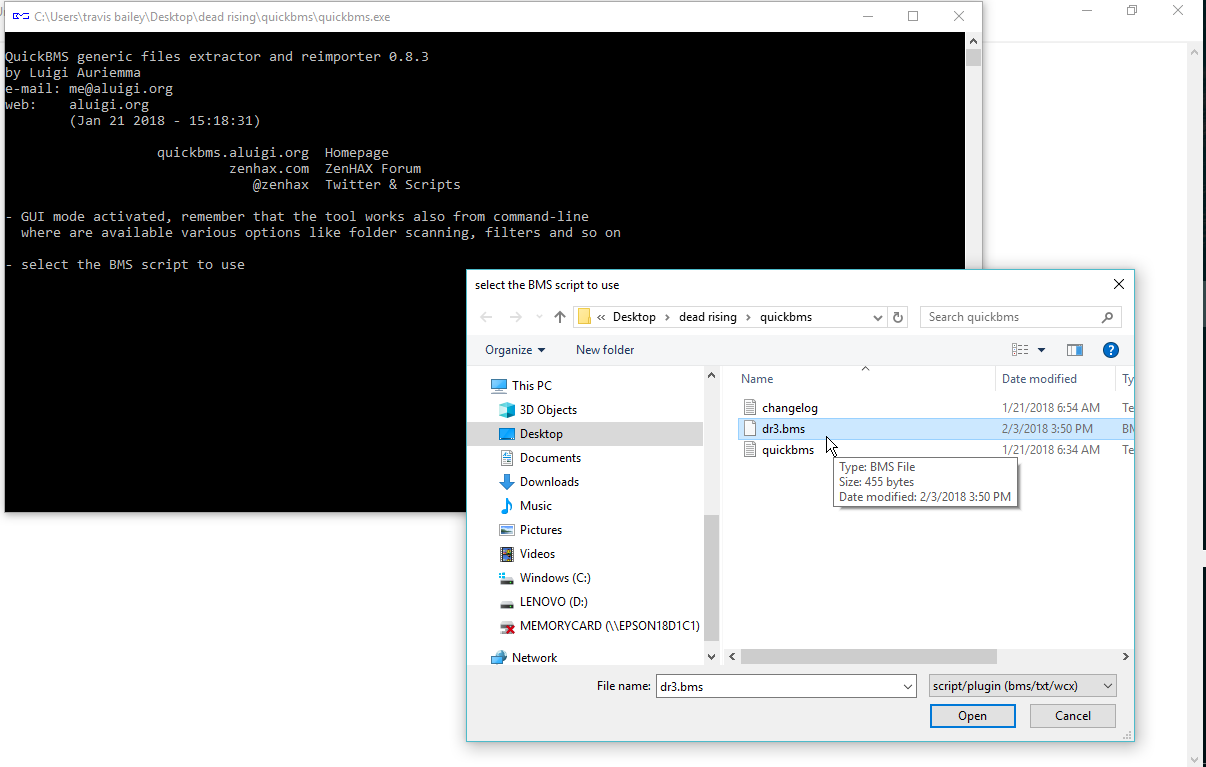1206x767 pixels.
Task: Click the dr3.bms file icon
Action: [x=750, y=429]
